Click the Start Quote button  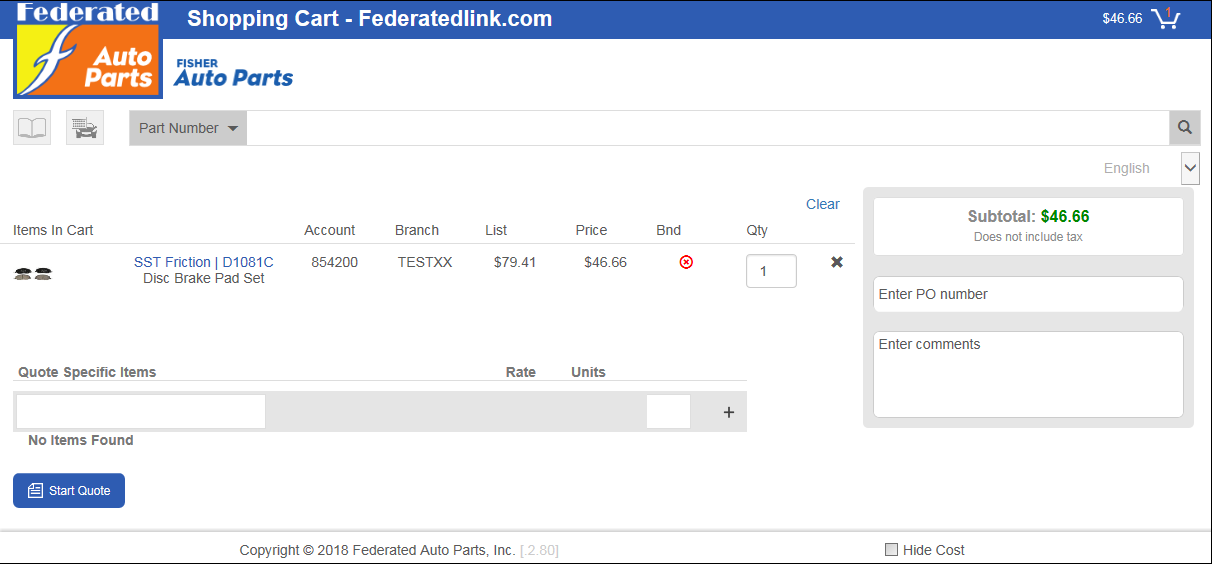(69, 490)
